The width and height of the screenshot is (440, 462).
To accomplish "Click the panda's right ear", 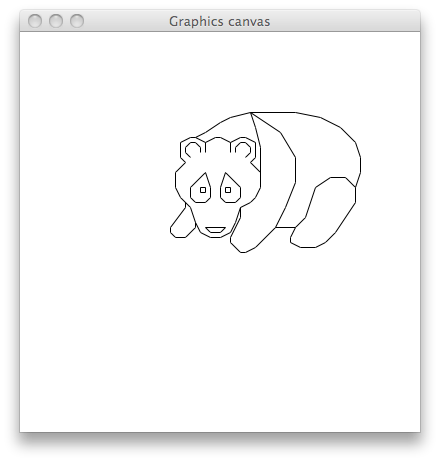I will [243, 149].
